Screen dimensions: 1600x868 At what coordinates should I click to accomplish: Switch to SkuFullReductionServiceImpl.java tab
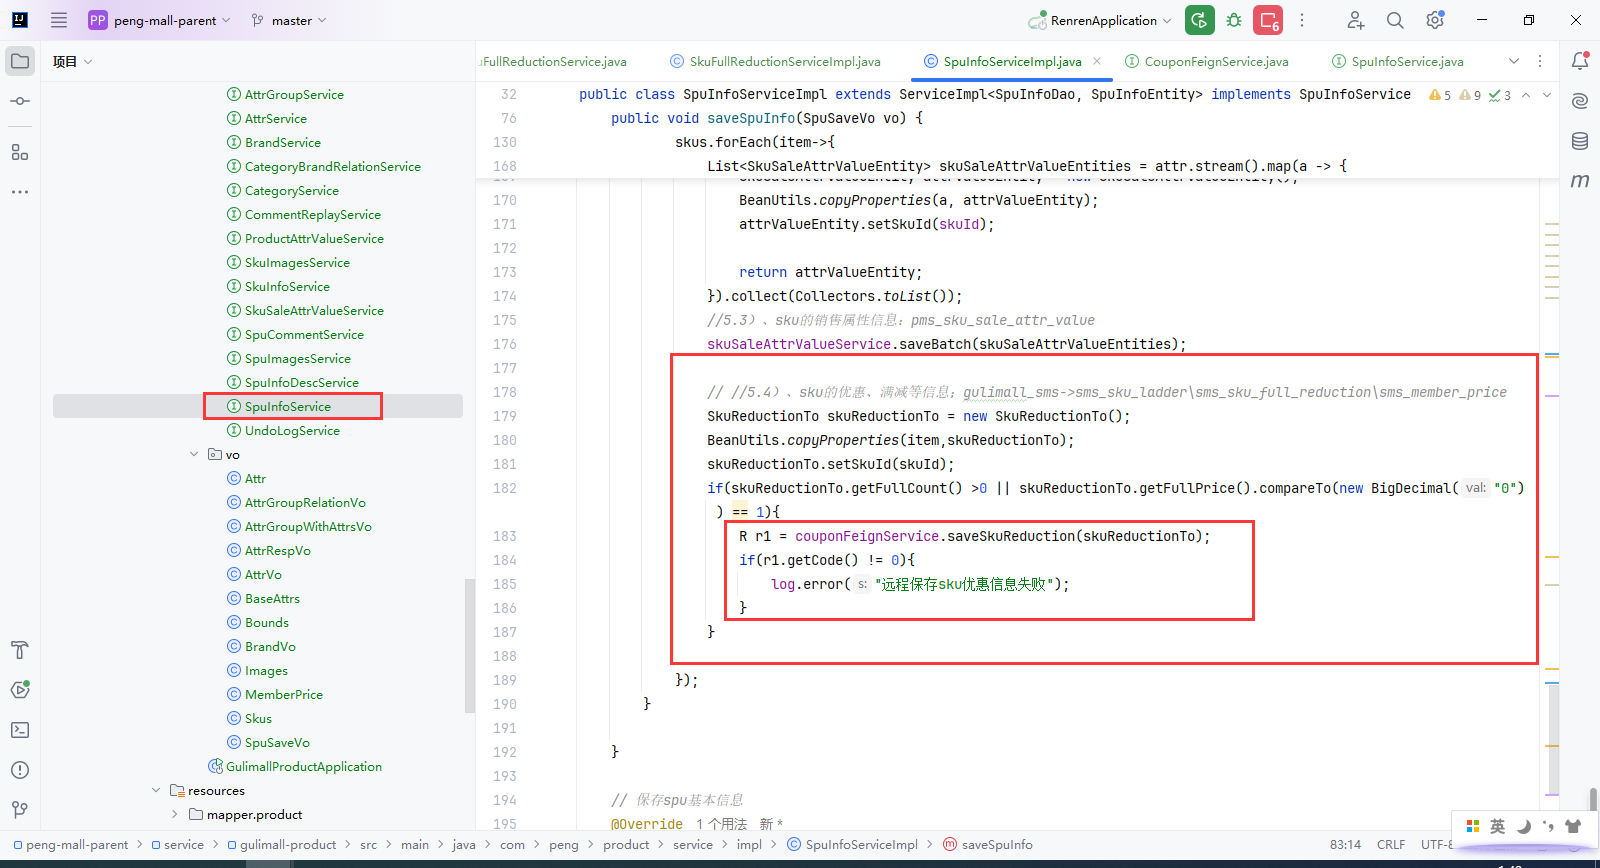tap(775, 61)
